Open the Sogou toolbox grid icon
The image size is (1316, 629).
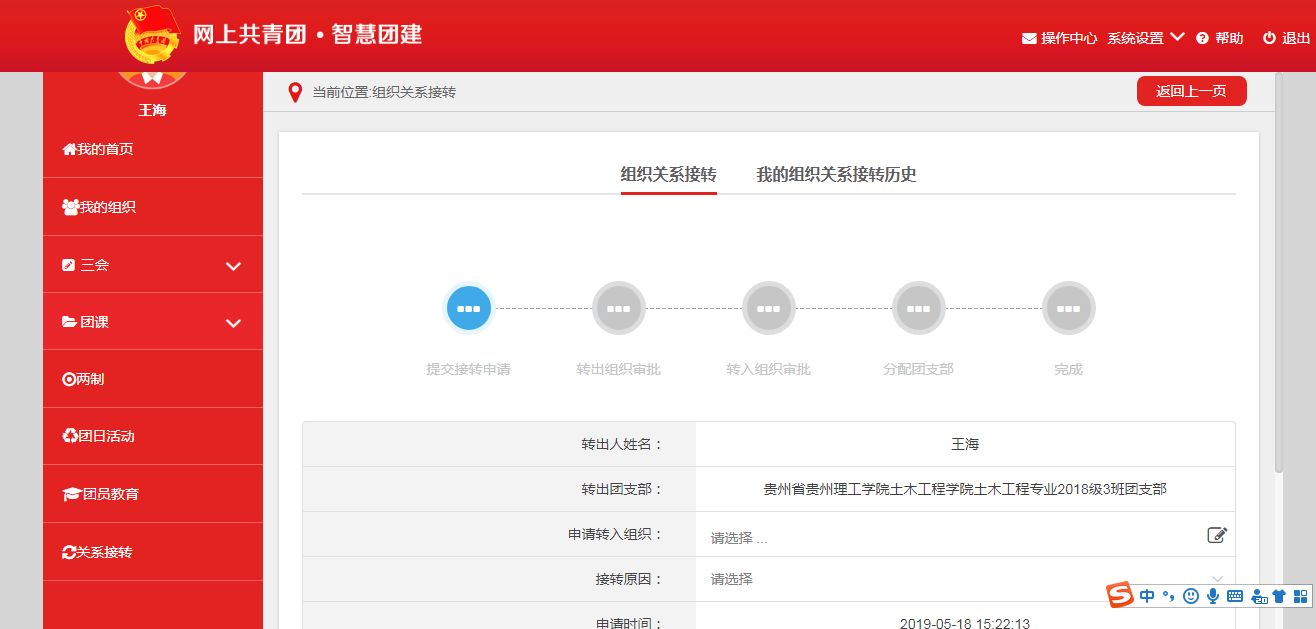point(1300,596)
